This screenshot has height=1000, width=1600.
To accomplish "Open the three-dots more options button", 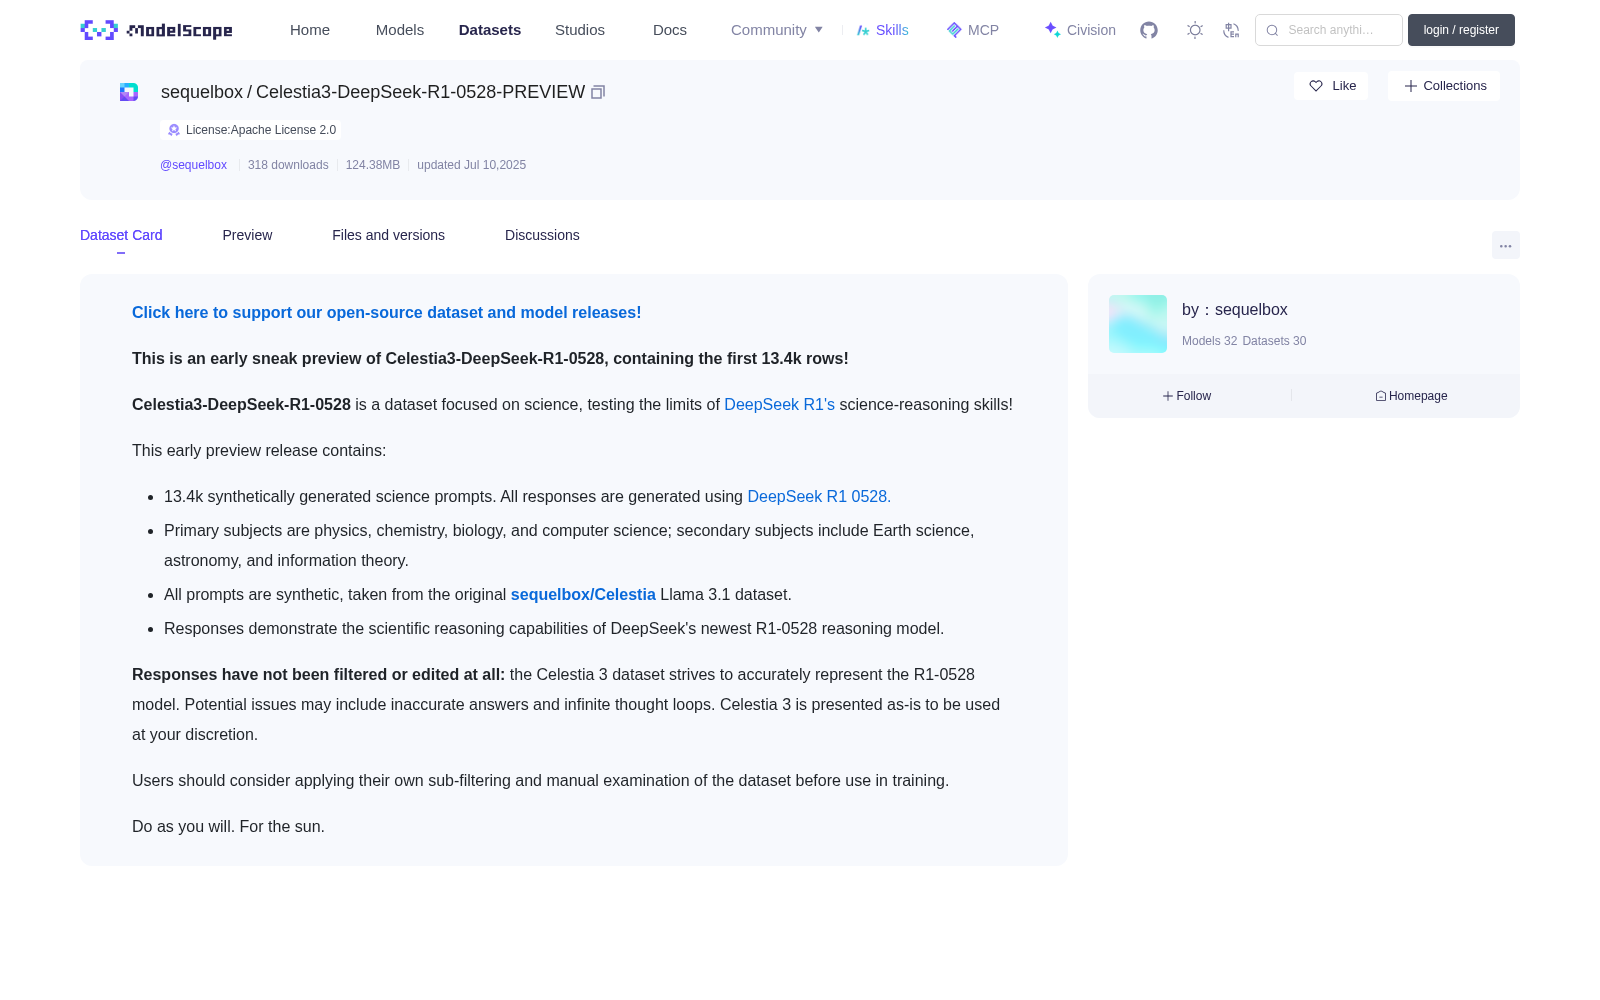I will [x=1505, y=245].
